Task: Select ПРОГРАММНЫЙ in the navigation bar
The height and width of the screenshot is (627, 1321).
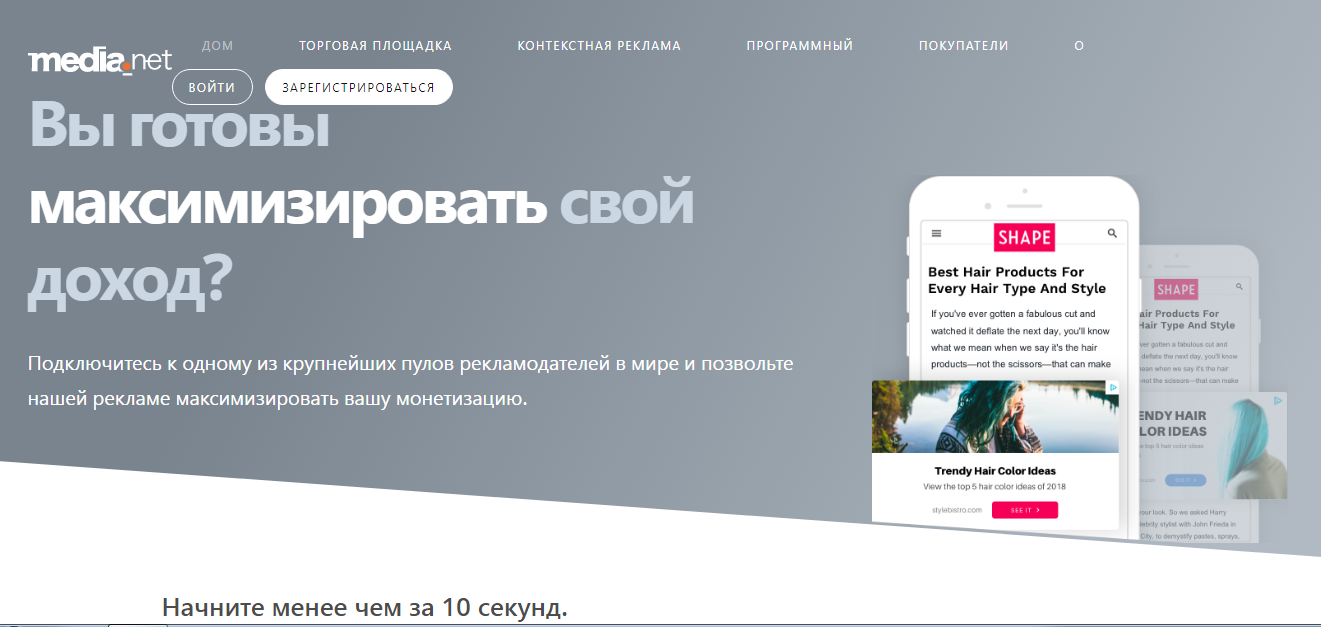Action: point(799,46)
